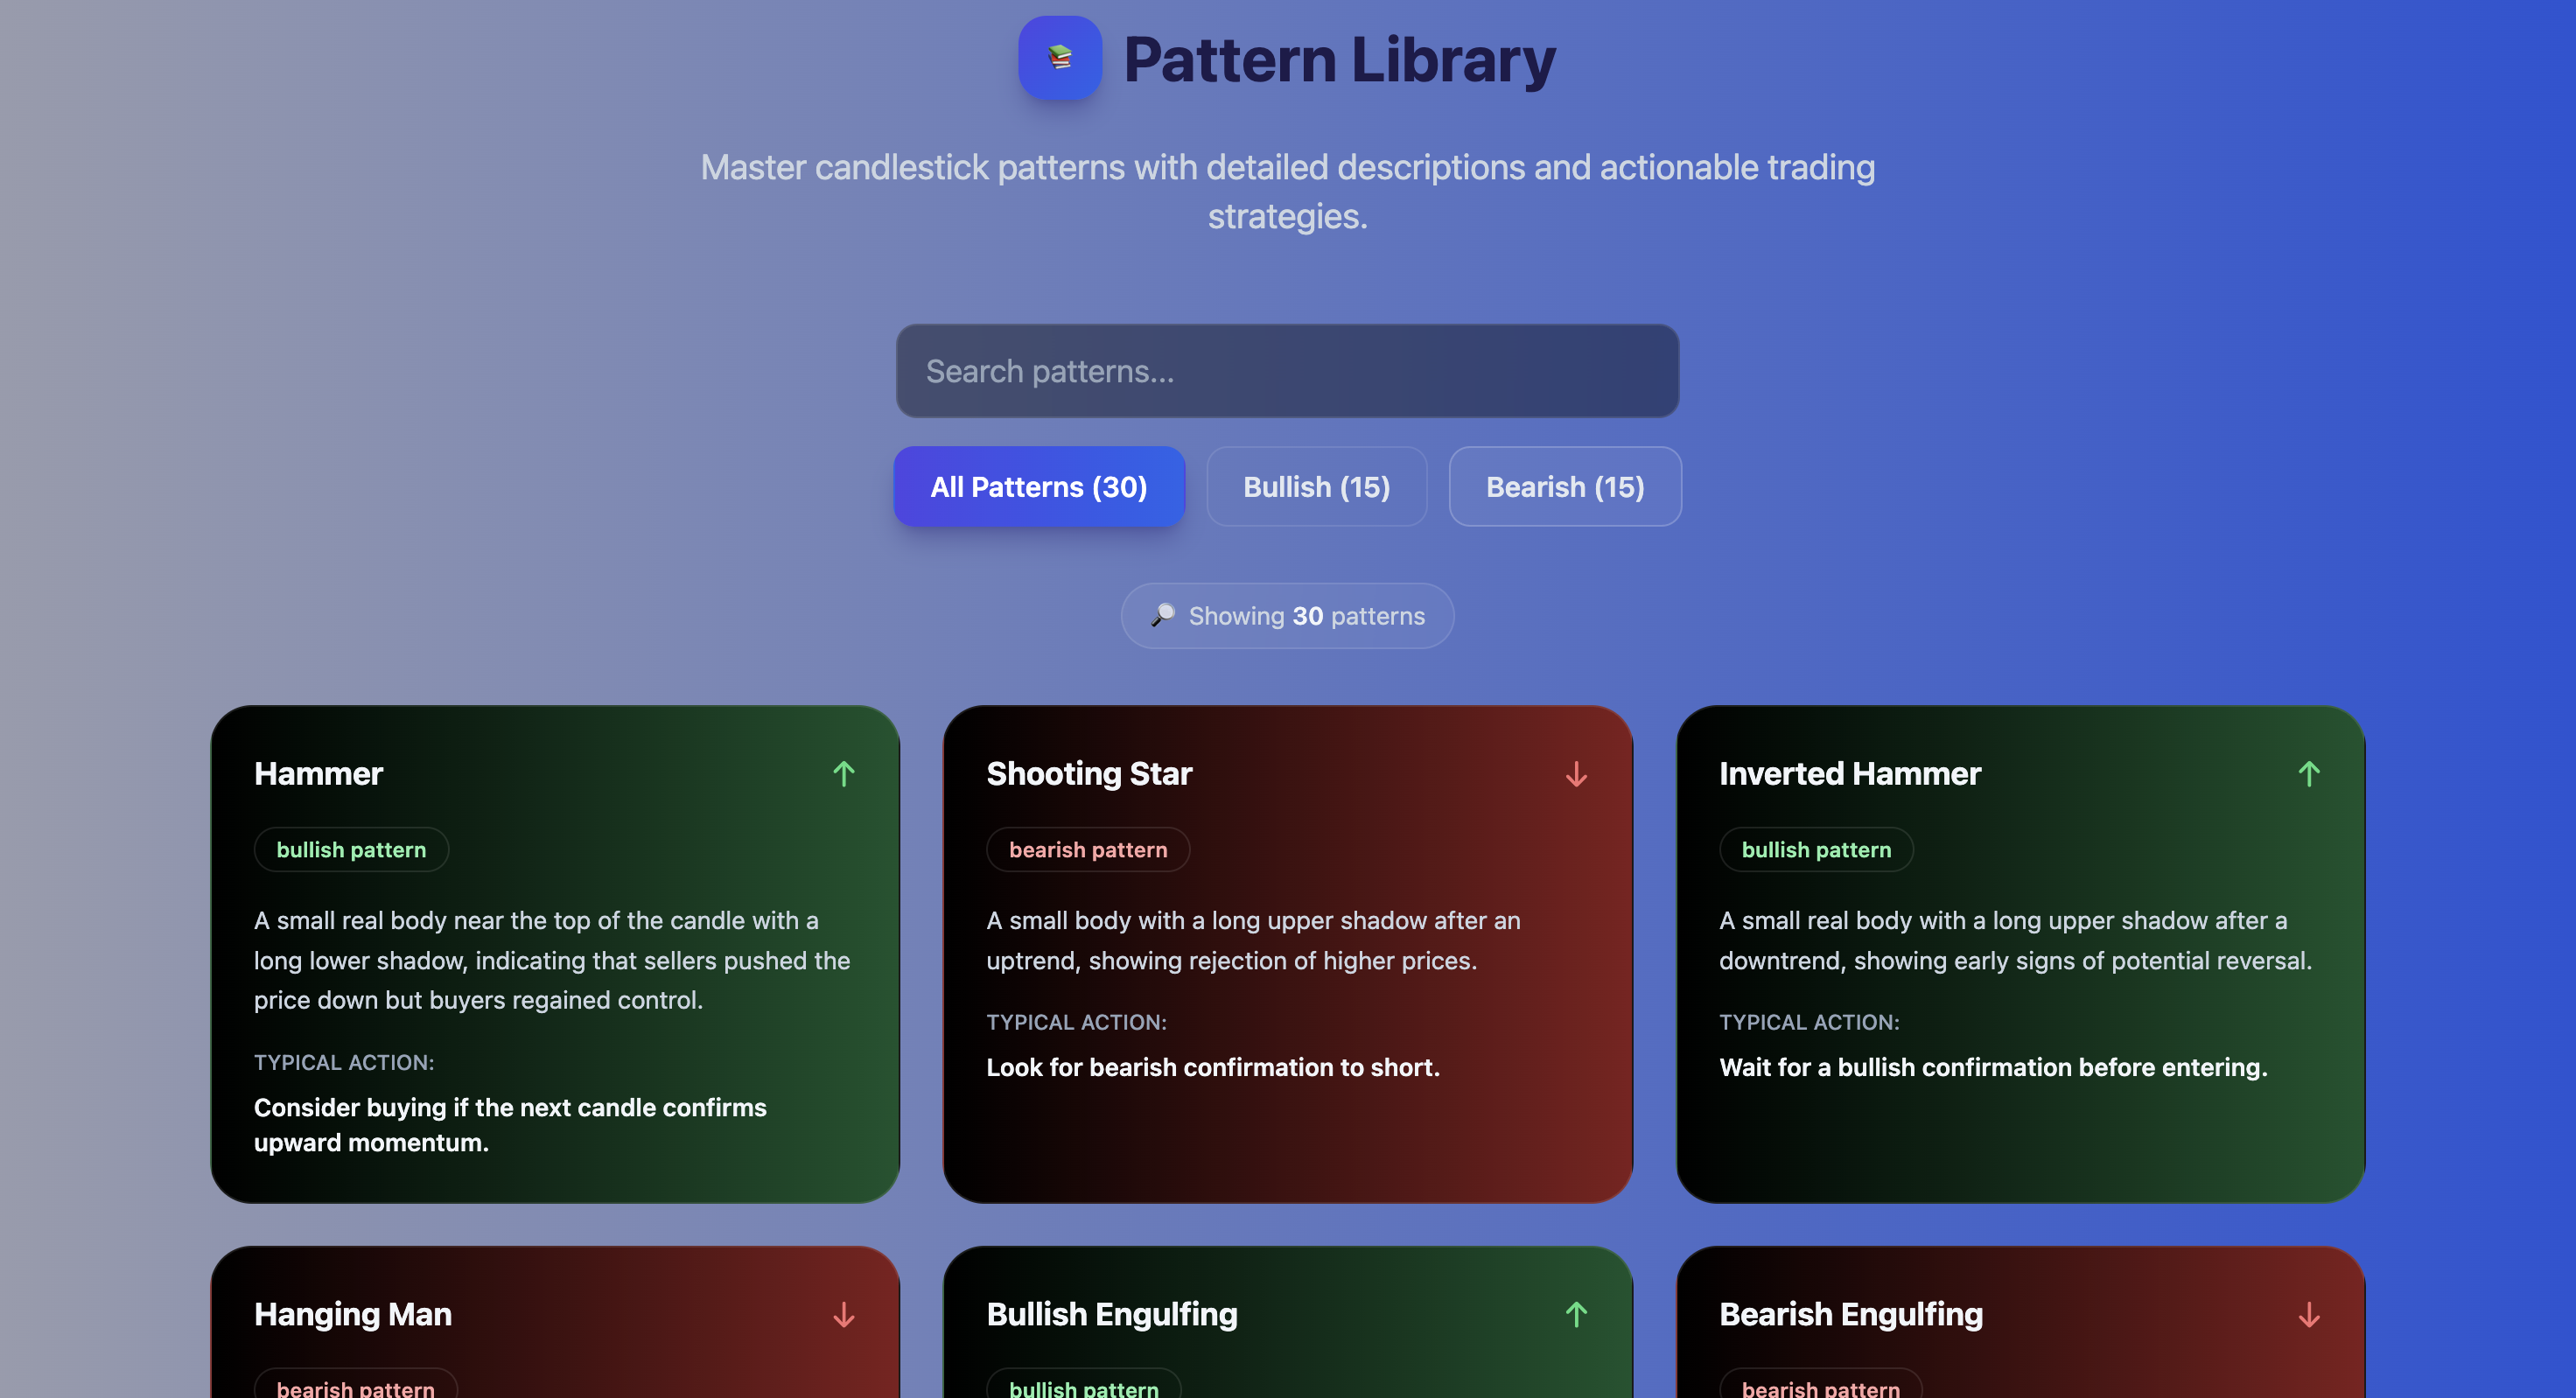Screen dimensions: 2576x1398
Task: Open the Inverted Hammer card title
Action: tap(1849, 773)
